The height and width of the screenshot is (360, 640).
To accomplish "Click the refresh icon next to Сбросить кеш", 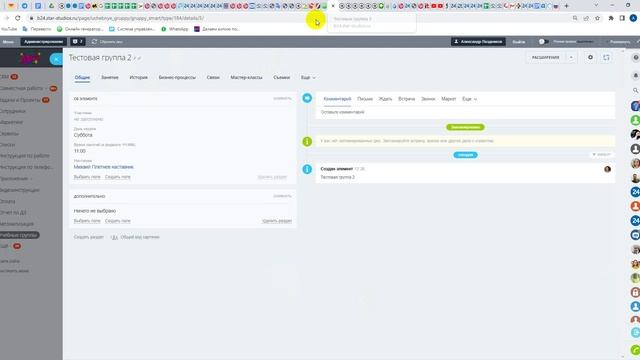I will point(94,42).
